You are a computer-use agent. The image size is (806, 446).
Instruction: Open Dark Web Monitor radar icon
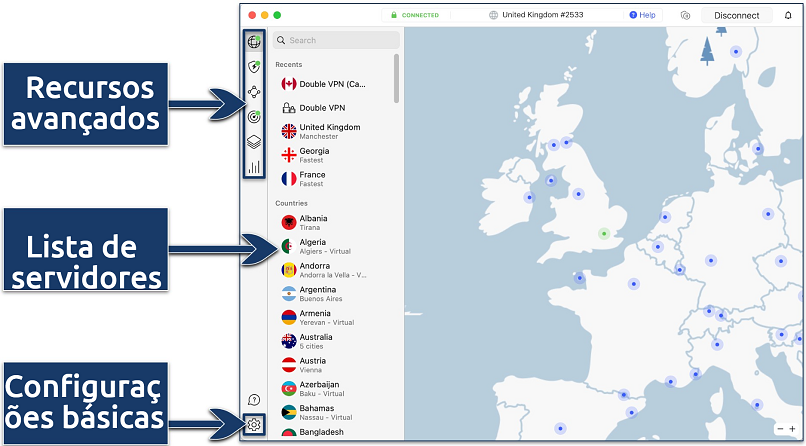[x=253, y=117]
